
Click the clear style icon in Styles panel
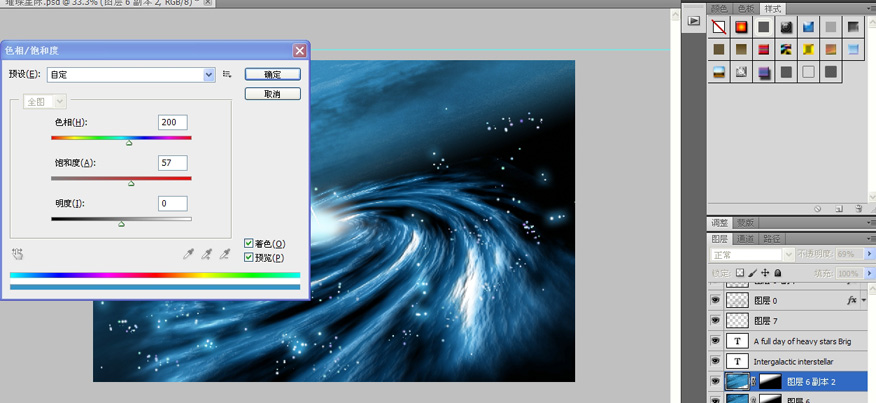[817, 208]
